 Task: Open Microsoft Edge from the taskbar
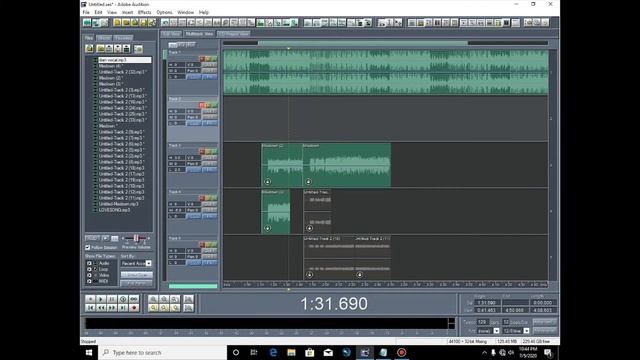click(273, 352)
